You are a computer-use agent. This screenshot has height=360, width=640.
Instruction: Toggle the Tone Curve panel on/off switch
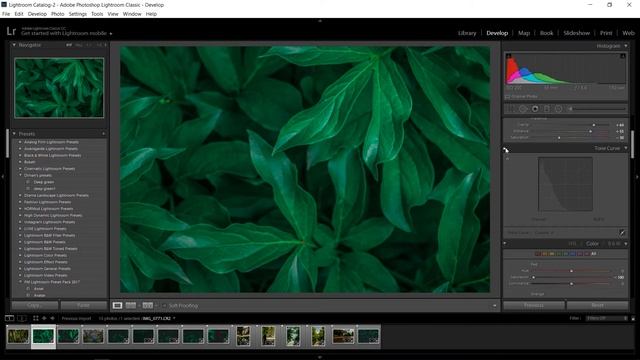tap(505, 149)
